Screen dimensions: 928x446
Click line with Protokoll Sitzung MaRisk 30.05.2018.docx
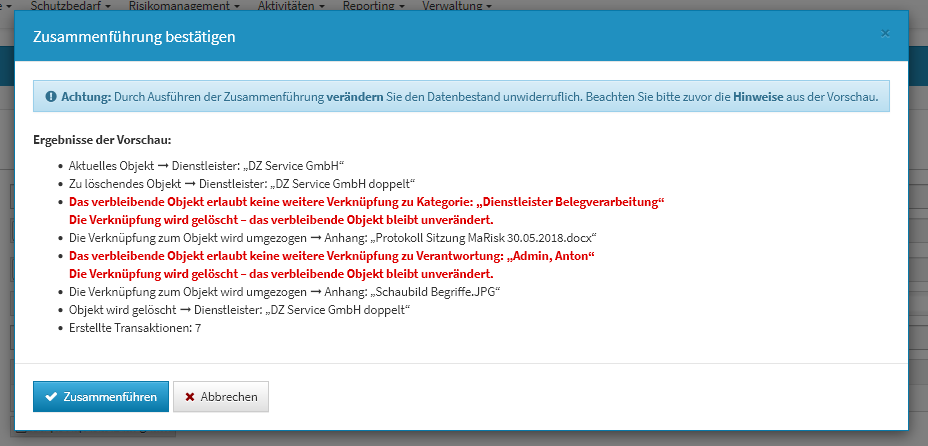pyautogui.click(x=333, y=238)
